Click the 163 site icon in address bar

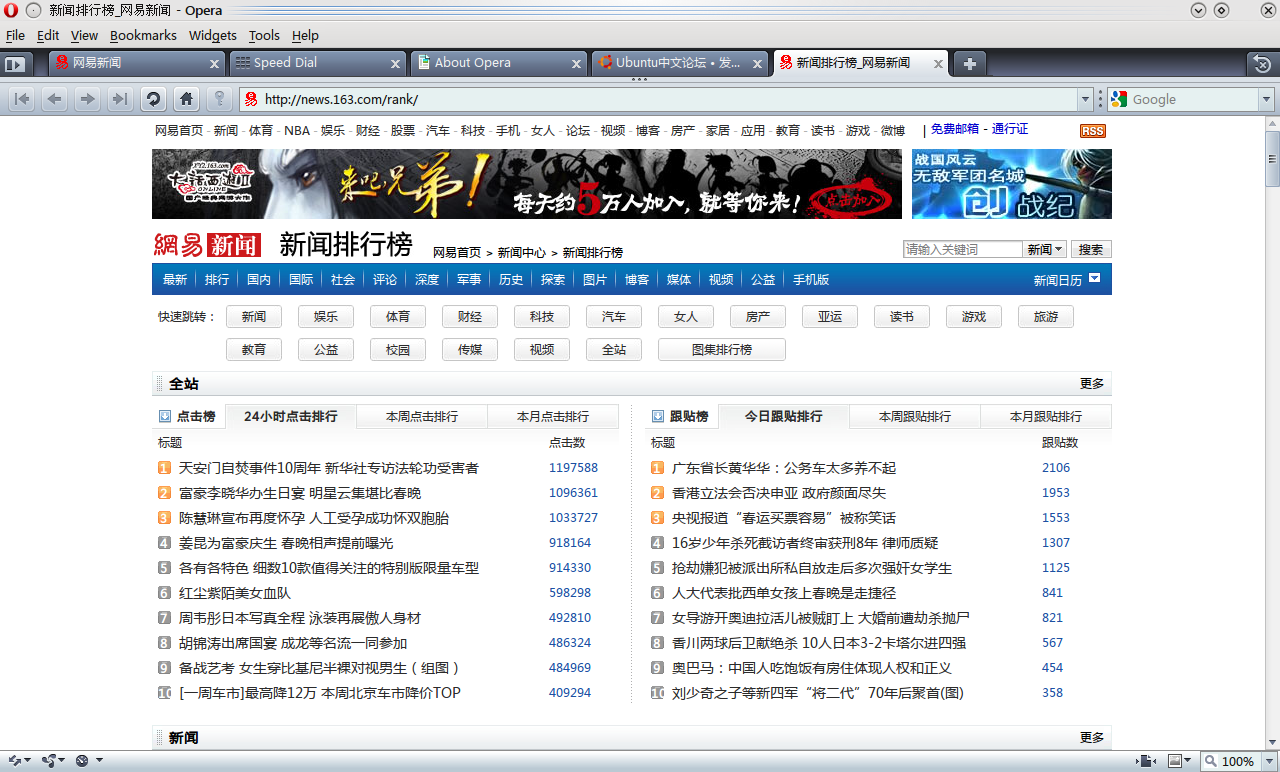point(251,99)
